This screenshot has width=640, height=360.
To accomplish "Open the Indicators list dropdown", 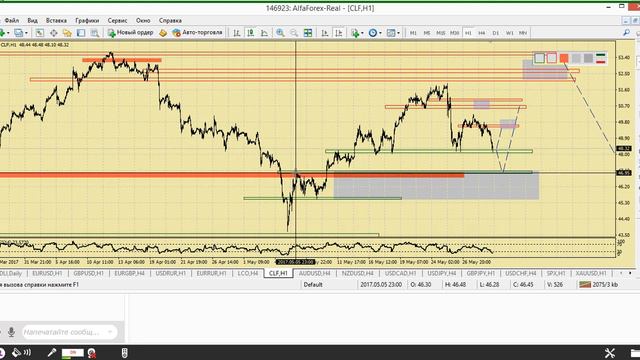I will (357, 33).
